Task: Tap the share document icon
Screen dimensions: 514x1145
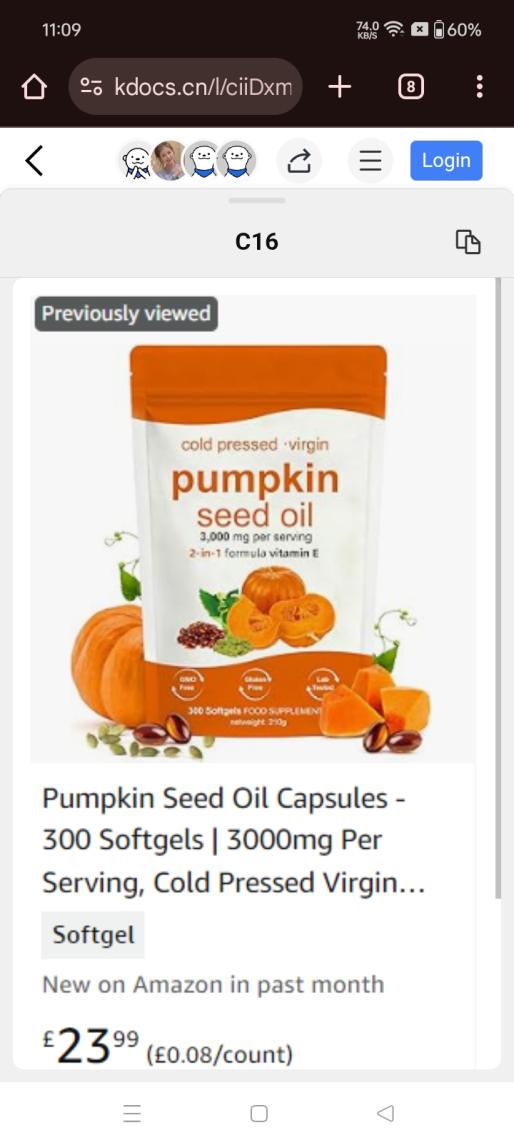Action: coord(299,161)
